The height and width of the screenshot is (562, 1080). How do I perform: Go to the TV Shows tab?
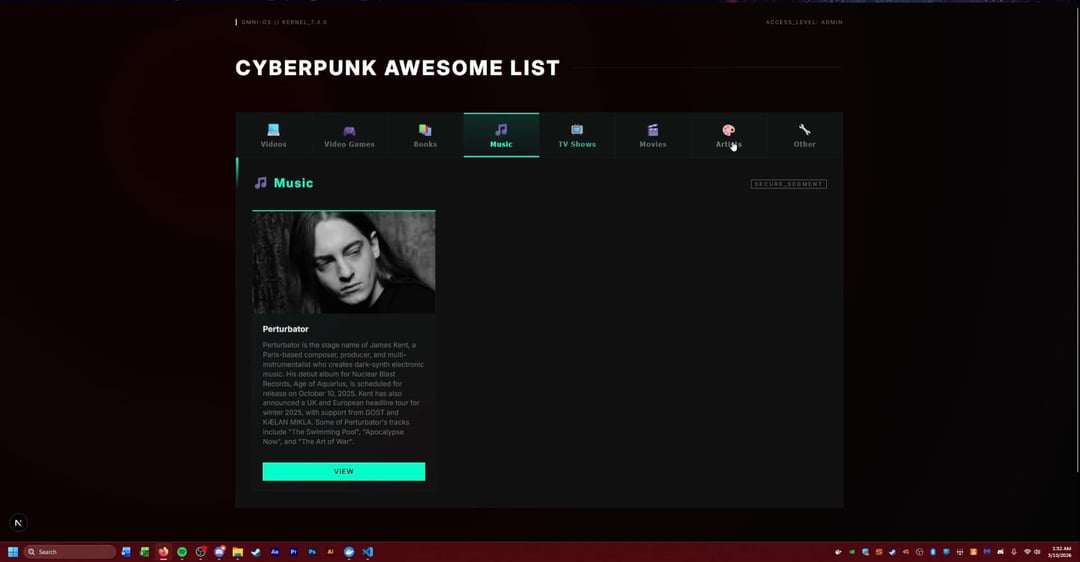(x=577, y=136)
